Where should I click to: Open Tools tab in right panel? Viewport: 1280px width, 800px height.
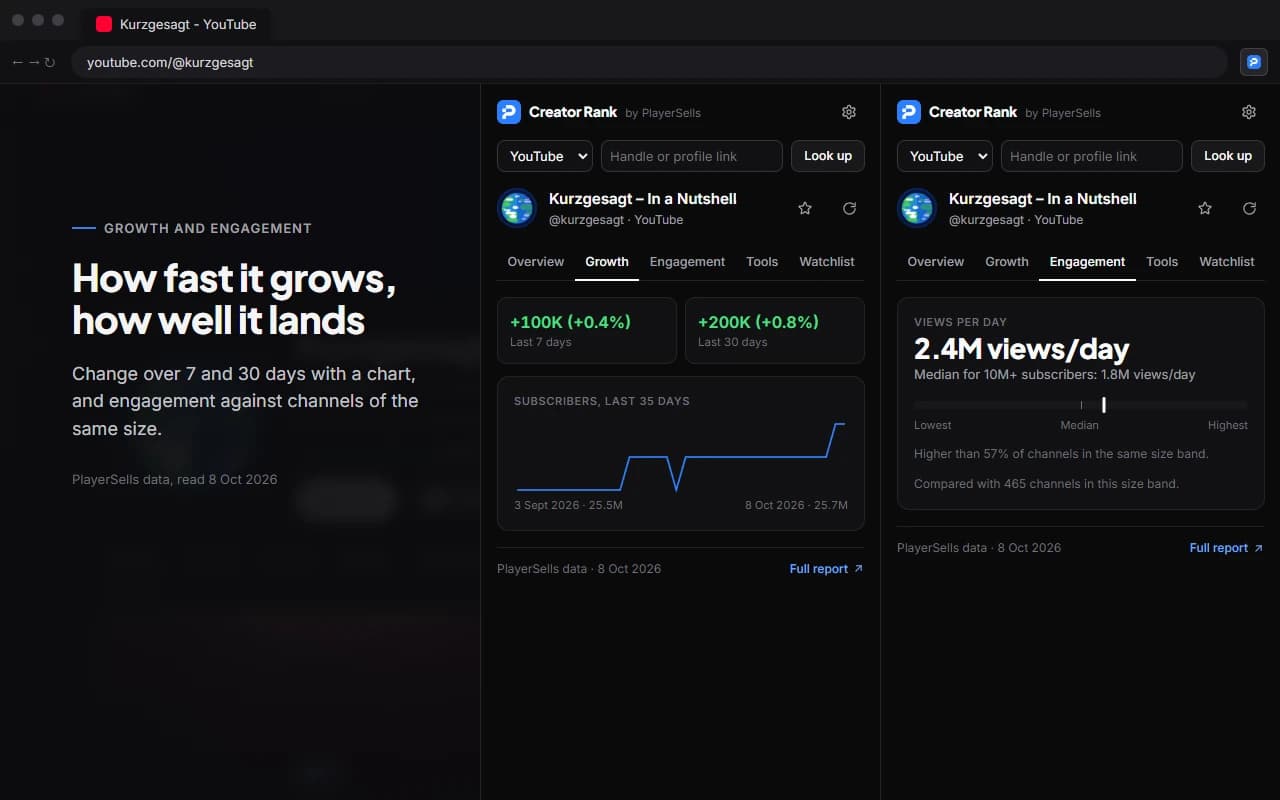click(1162, 262)
